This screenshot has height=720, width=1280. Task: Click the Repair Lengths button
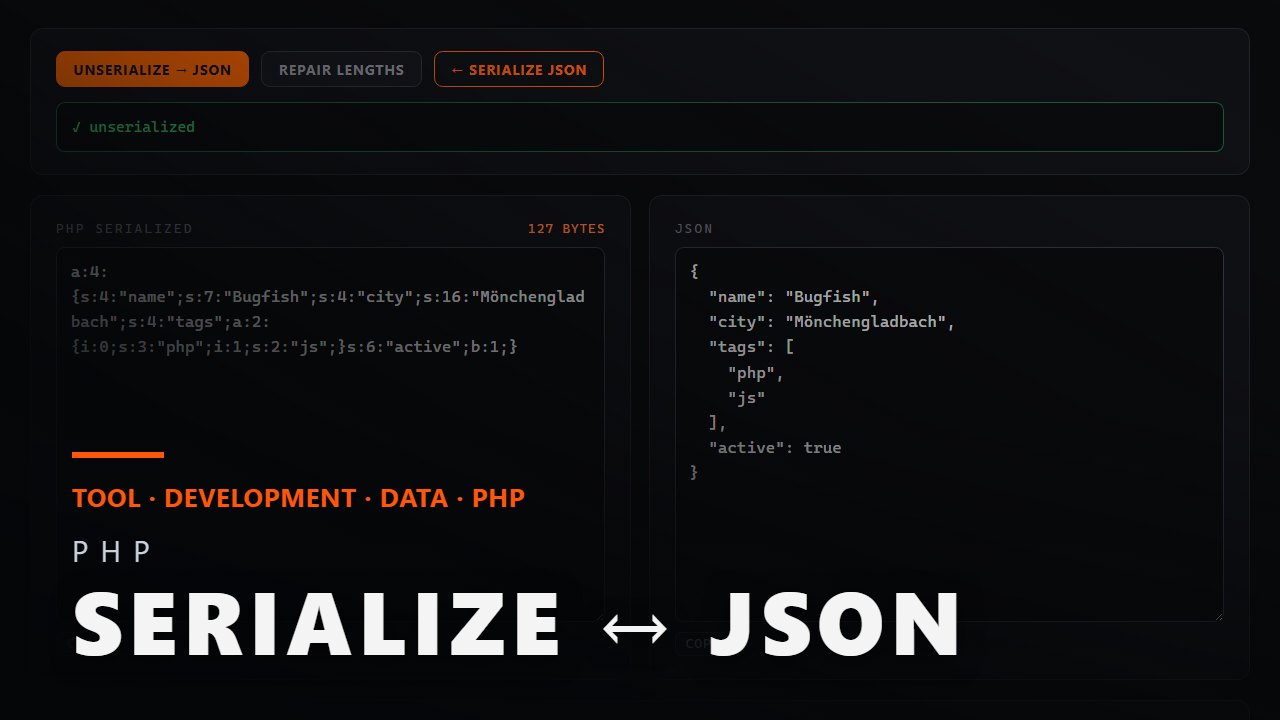point(341,69)
